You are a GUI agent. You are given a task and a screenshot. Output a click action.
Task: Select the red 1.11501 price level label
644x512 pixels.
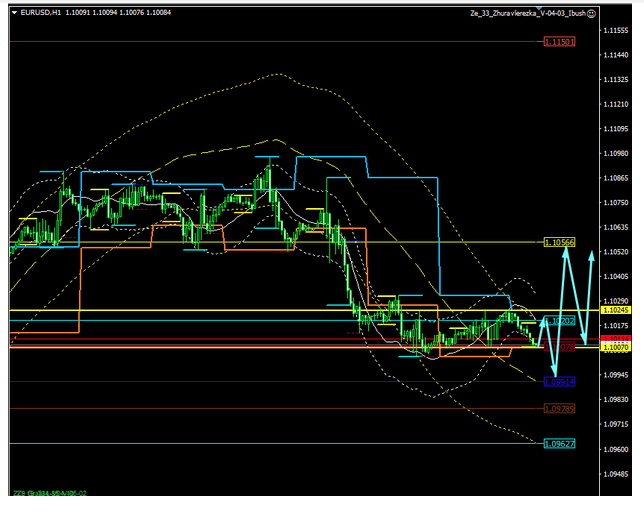[x=559, y=42]
